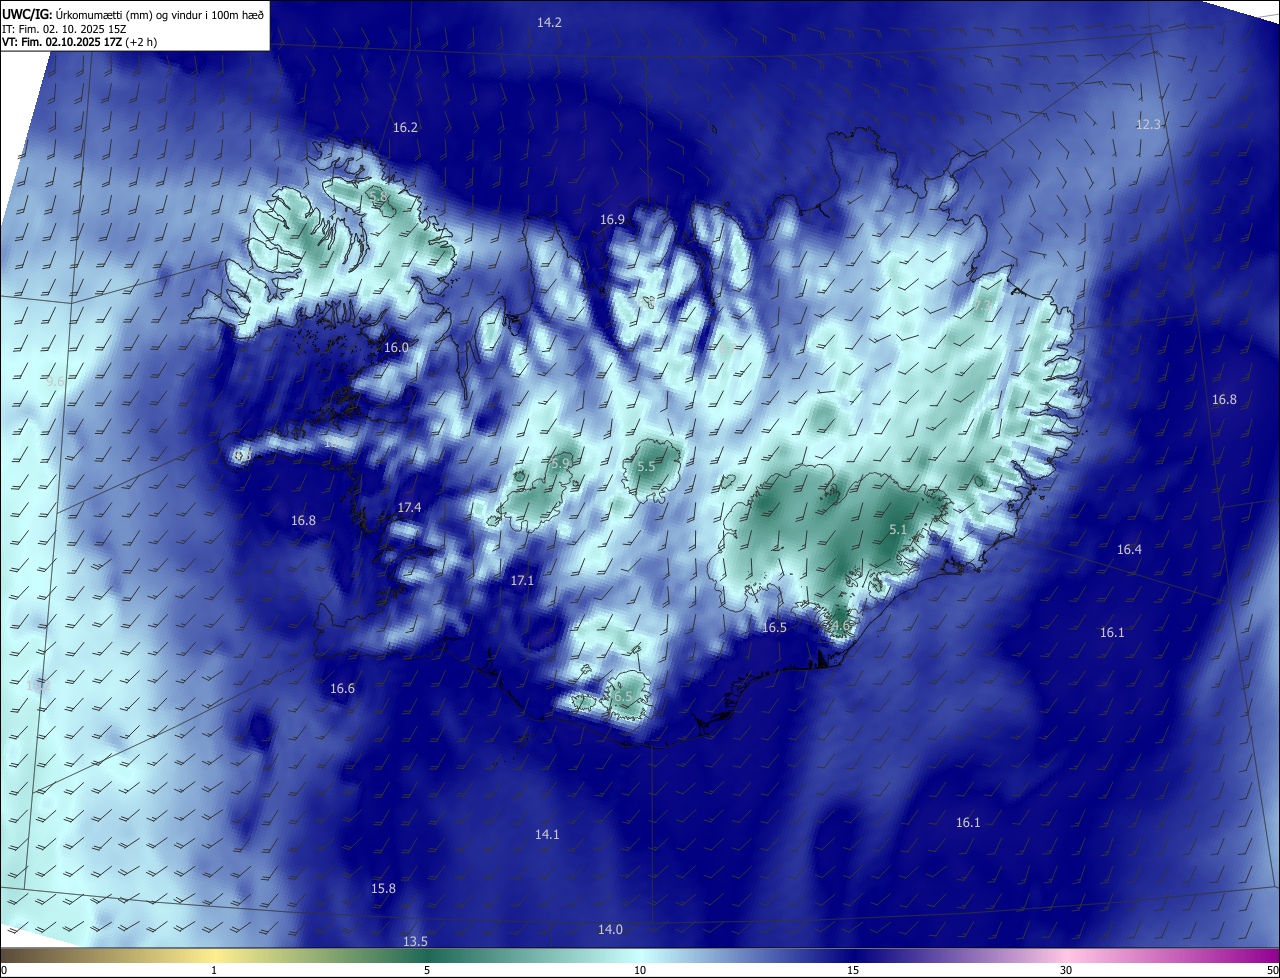The image size is (1280, 978).
Task: Click the color scale tick labeled 15
Action: pos(853,970)
